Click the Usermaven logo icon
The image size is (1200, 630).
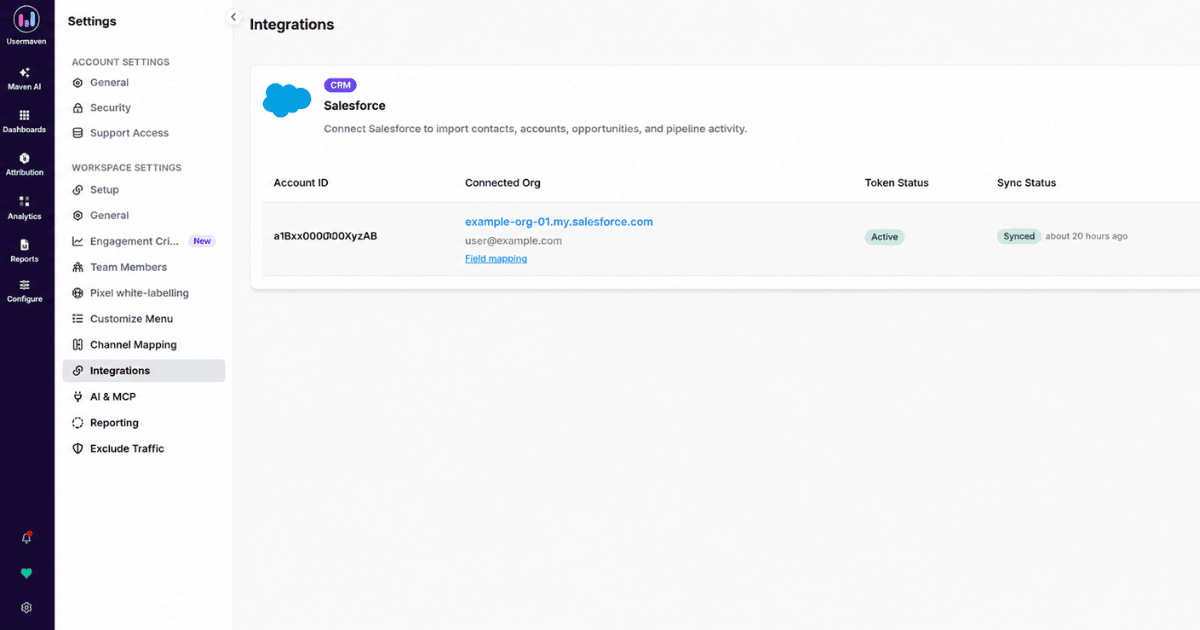(26, 19)
